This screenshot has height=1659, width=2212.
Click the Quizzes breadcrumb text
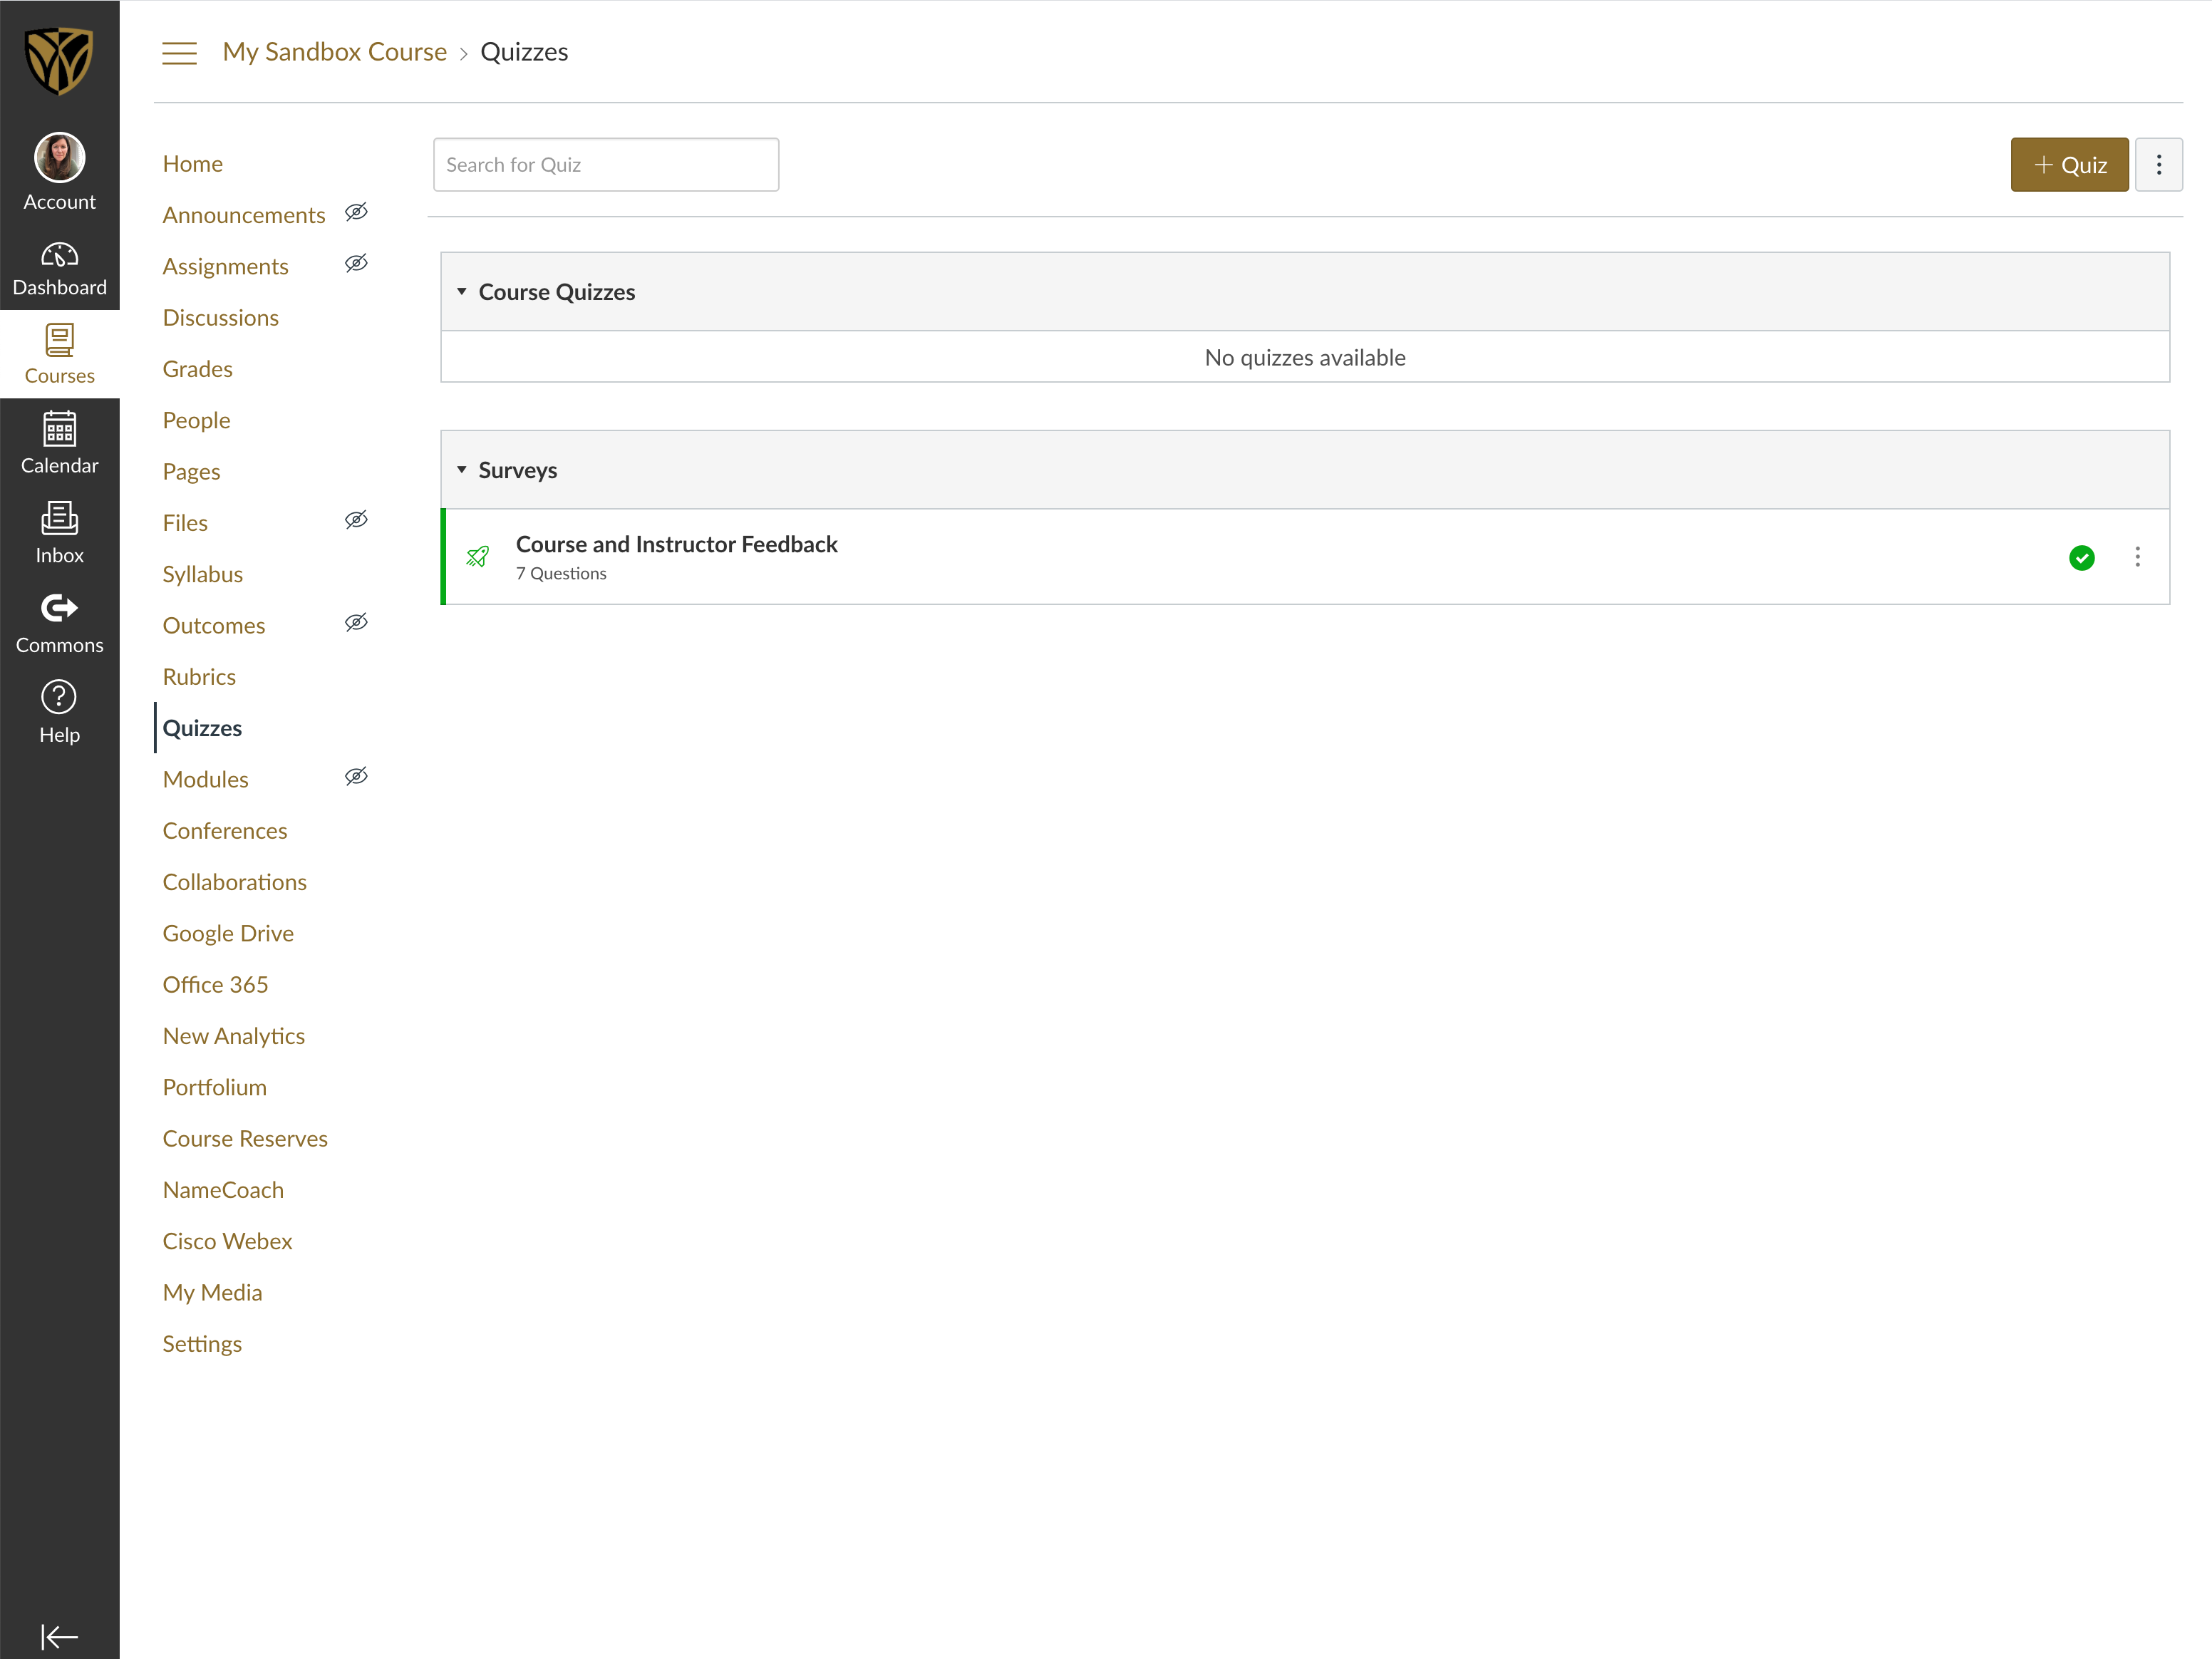[524, 52]
